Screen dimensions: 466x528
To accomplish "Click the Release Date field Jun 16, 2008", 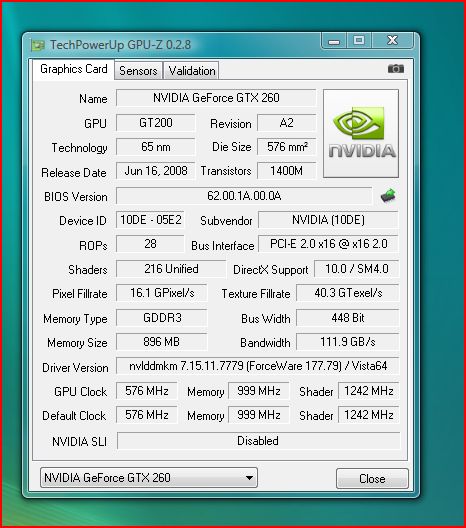I will pos(156,171).
